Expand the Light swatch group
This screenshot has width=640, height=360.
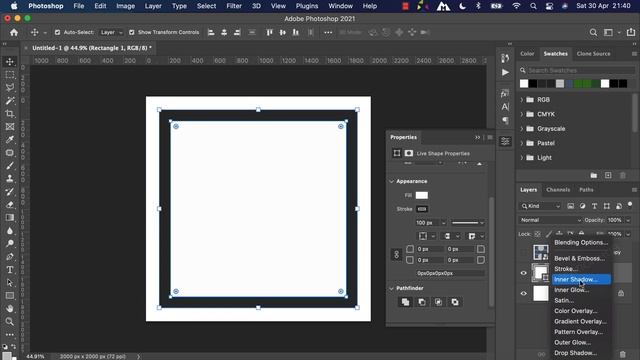pyautogui.click(x=522, y=158)
